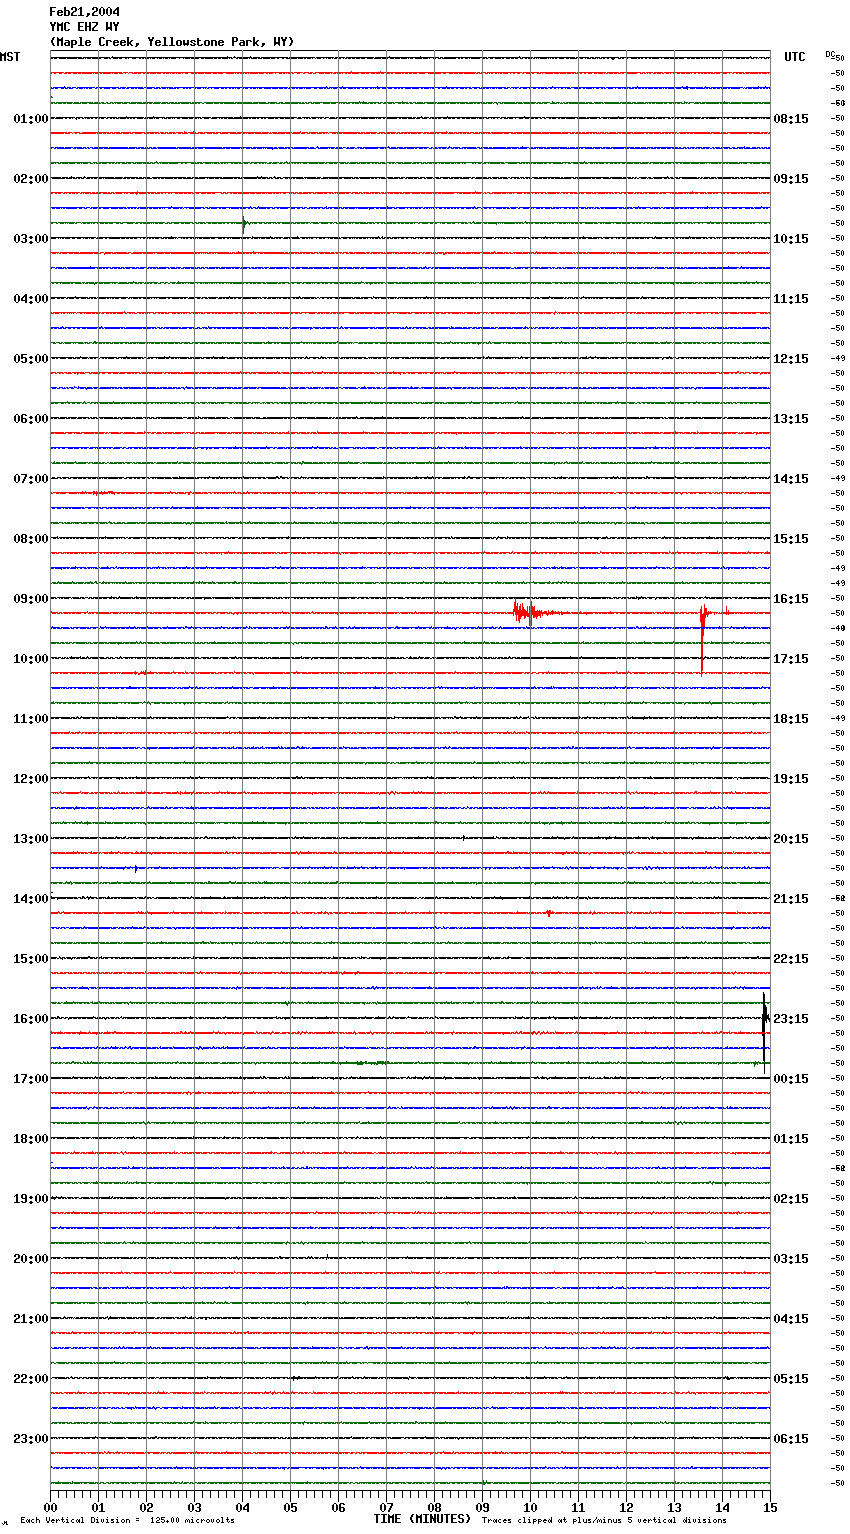Select the 05:00 MST time label
Image resolution: width=850 pixels, height=1534 pixels.
point(30,359)
